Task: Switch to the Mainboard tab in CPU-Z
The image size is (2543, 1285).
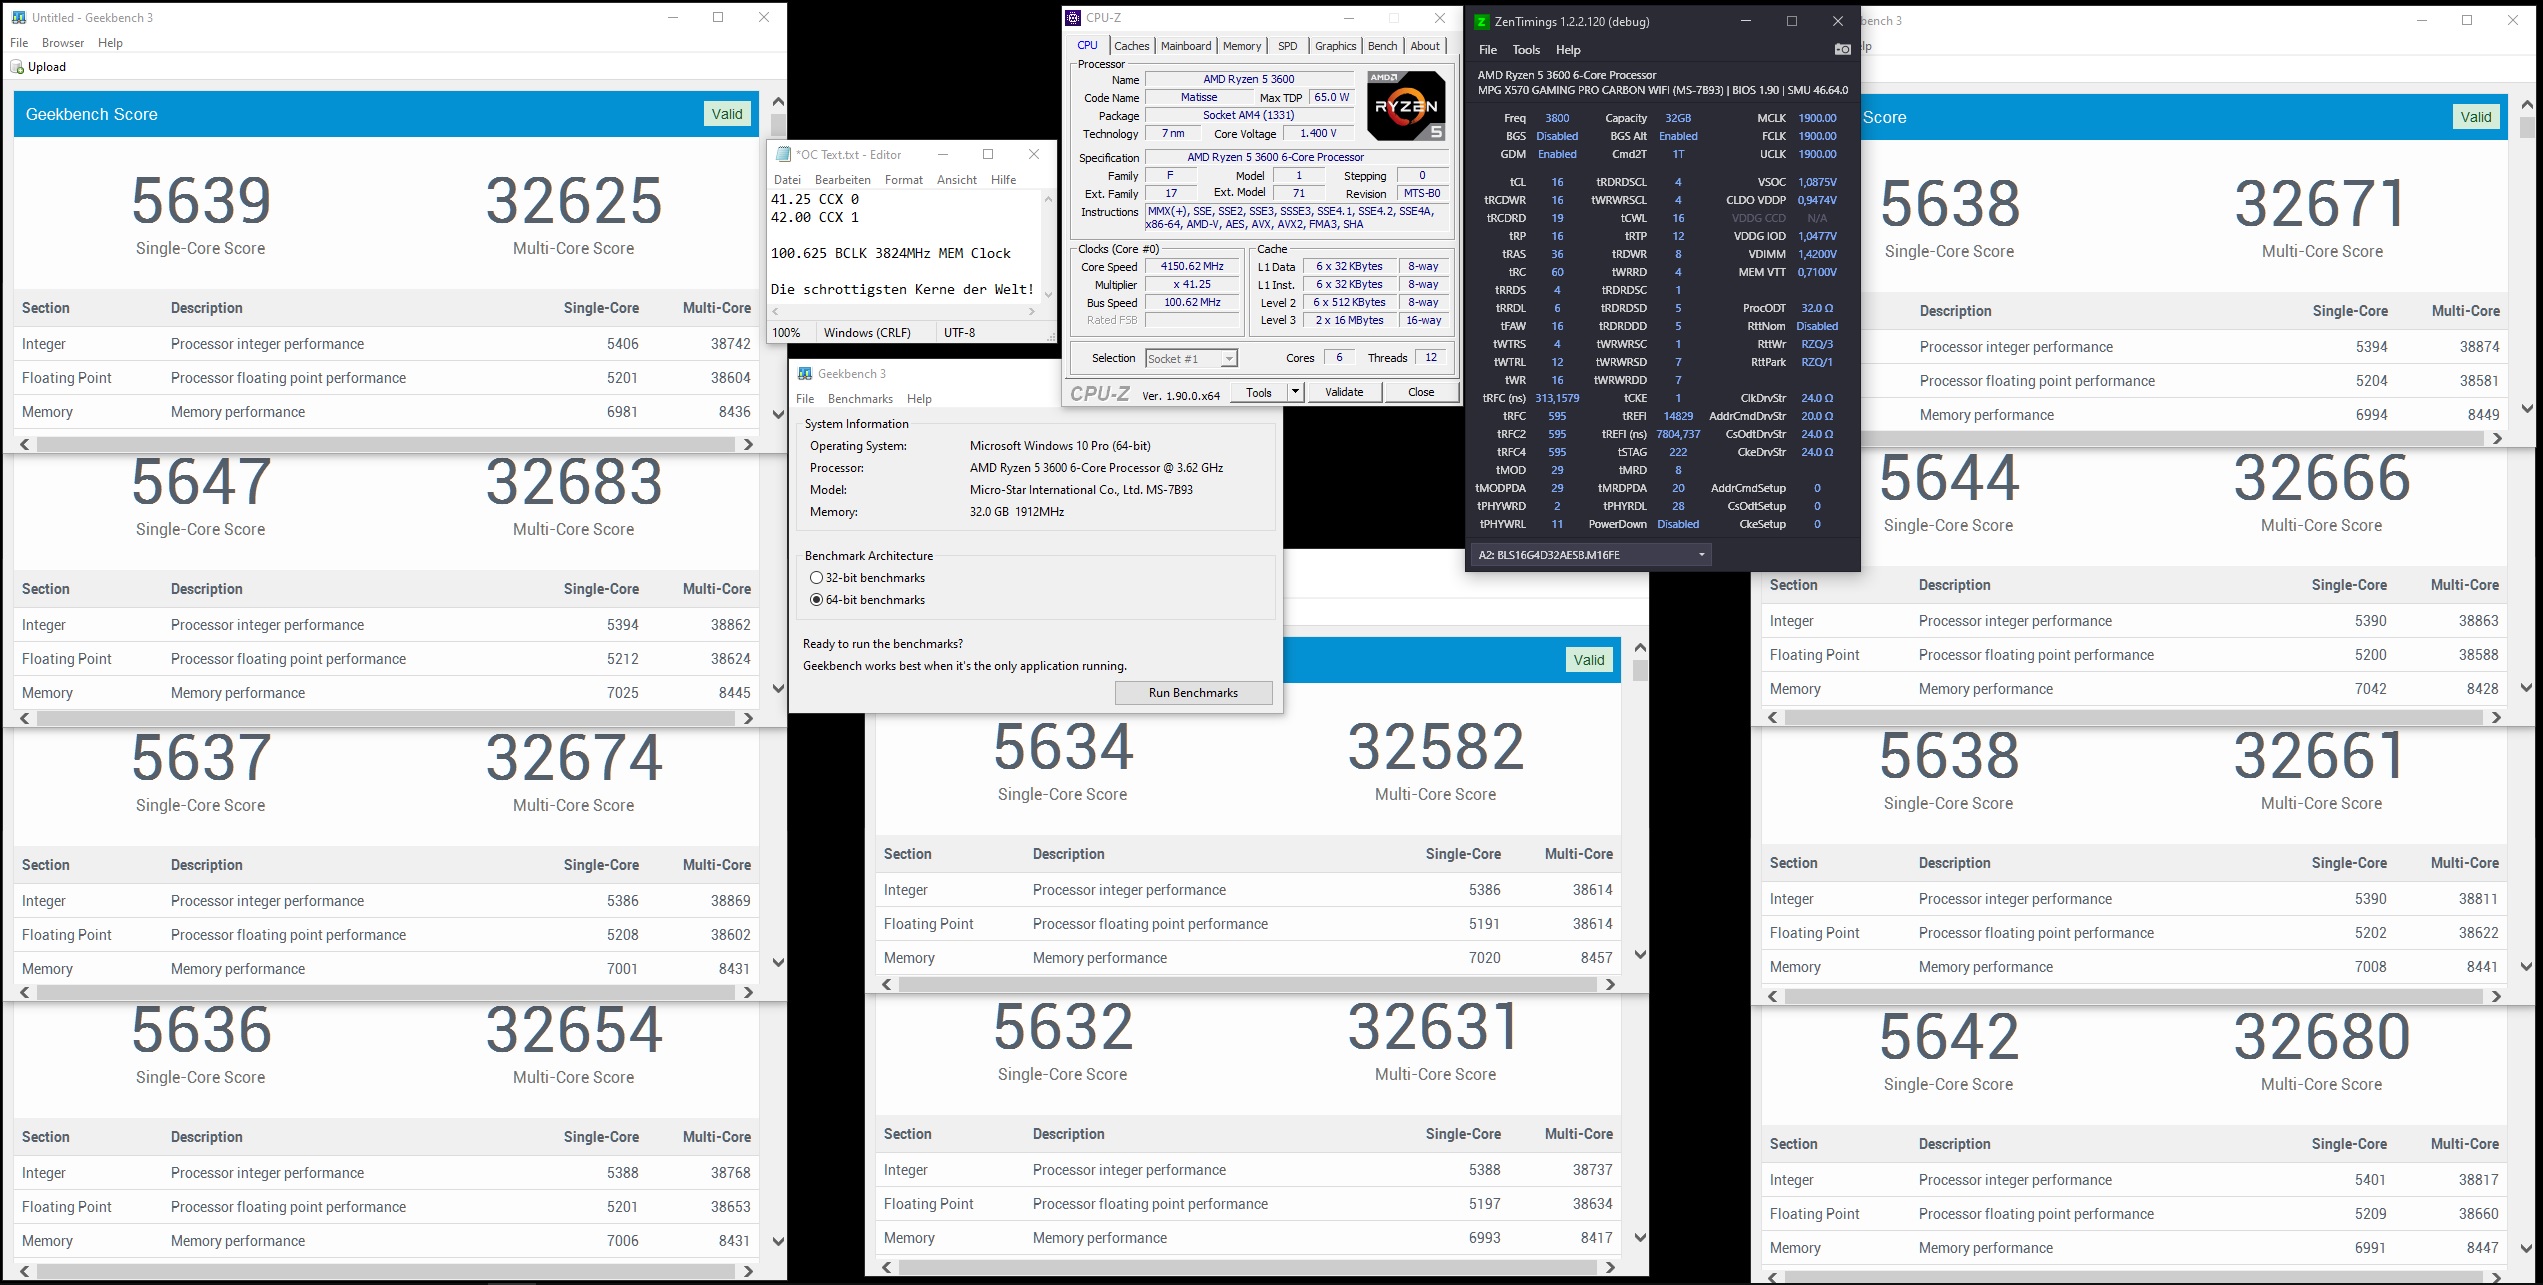Action: pyautogui.click(x=1186, y=46)
